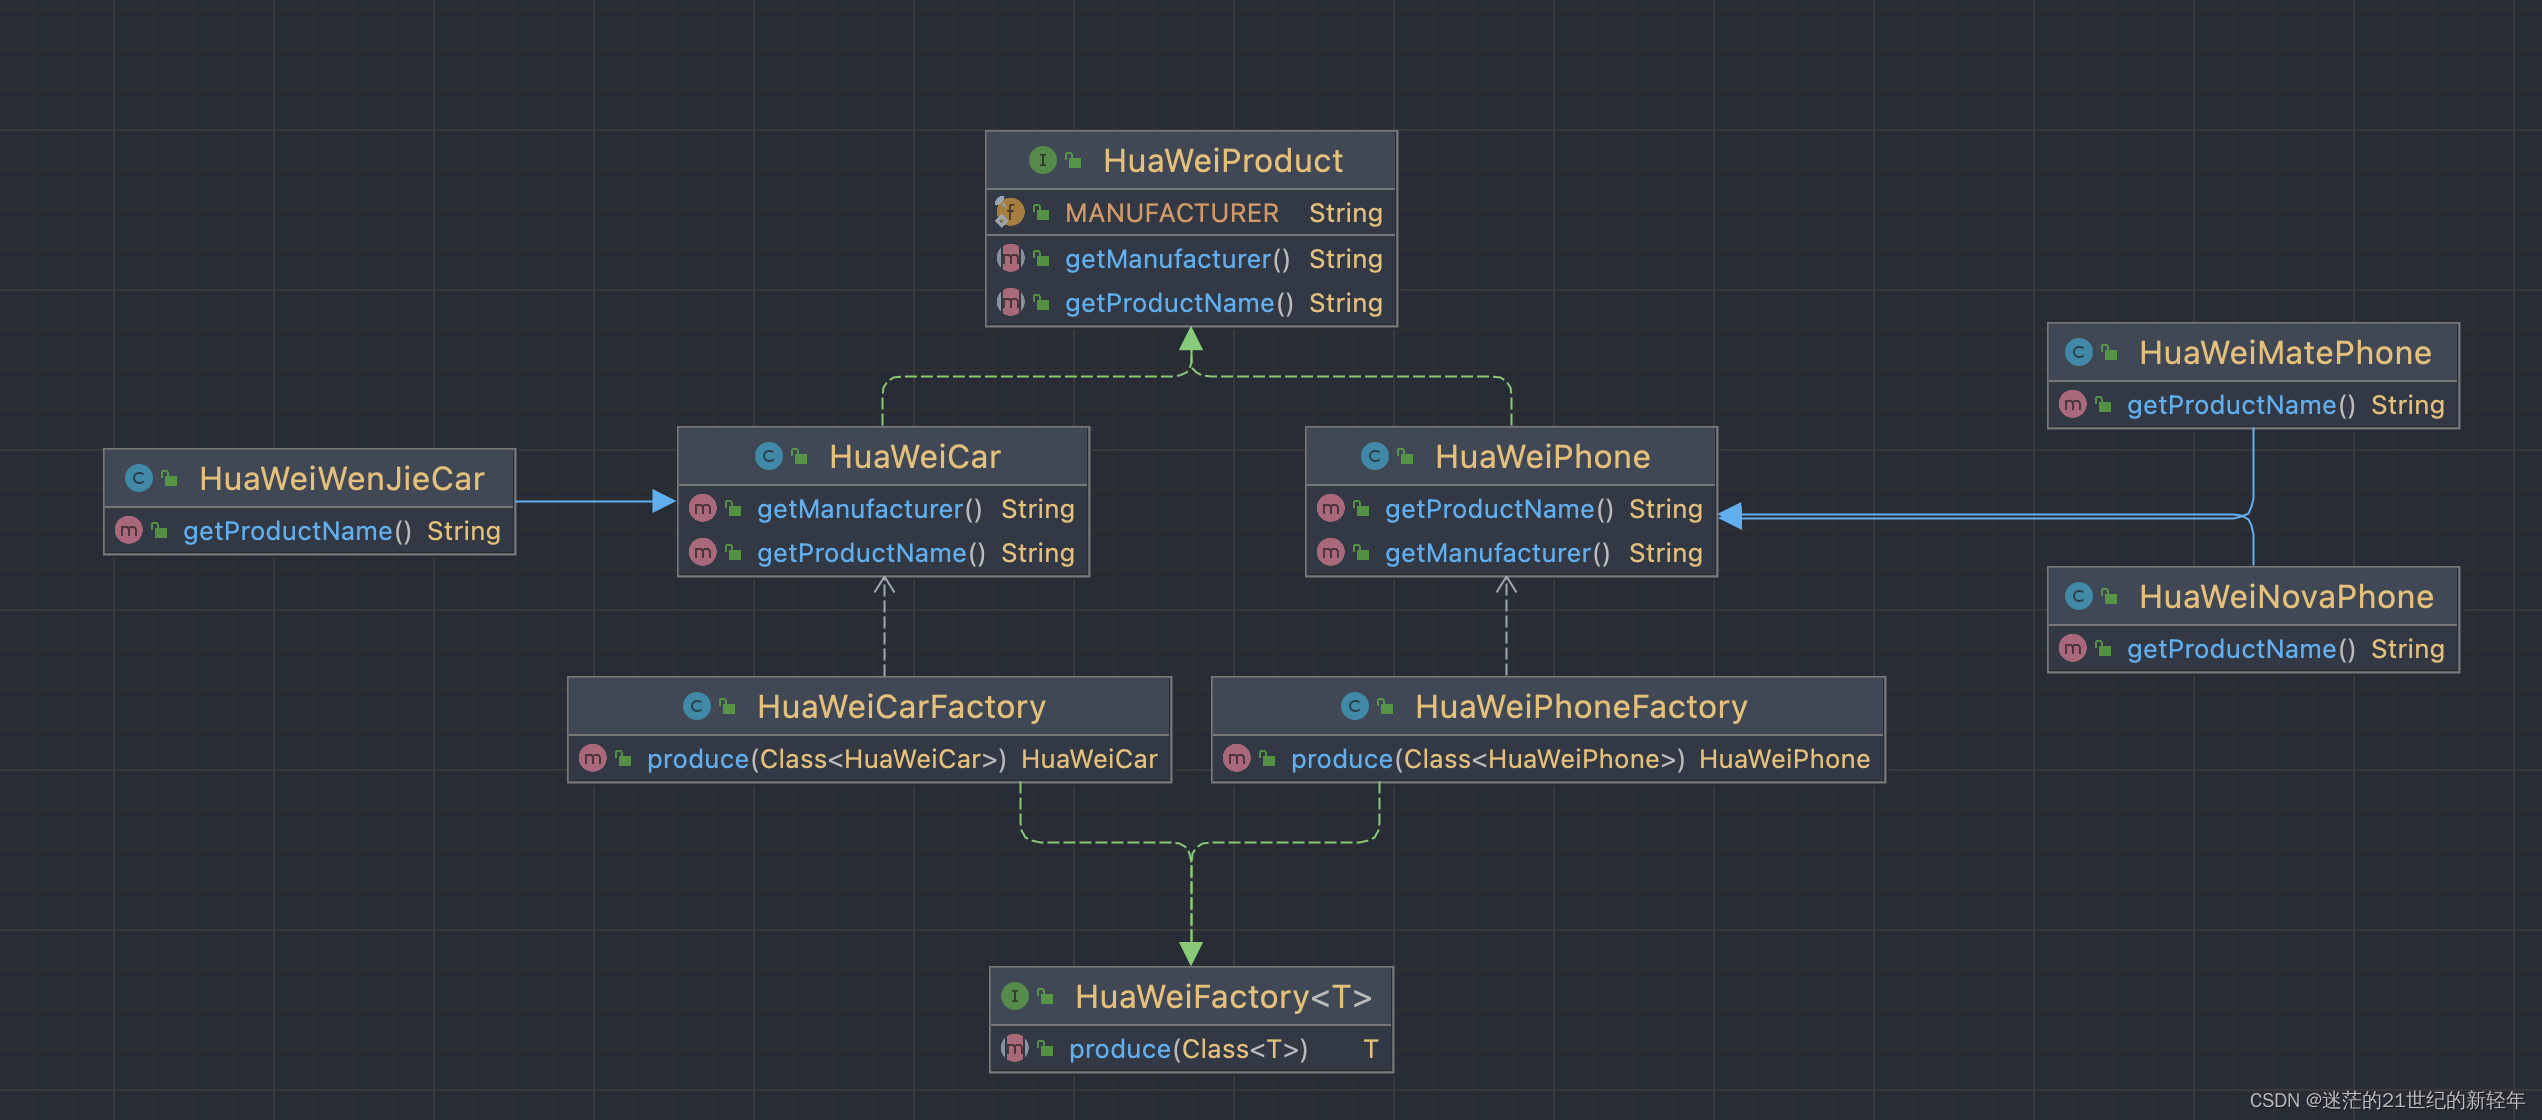This screenshot has width=2542, height=1120.
Task: Click method icon in HuaWeiMatePhone node
Action: 2073,404
